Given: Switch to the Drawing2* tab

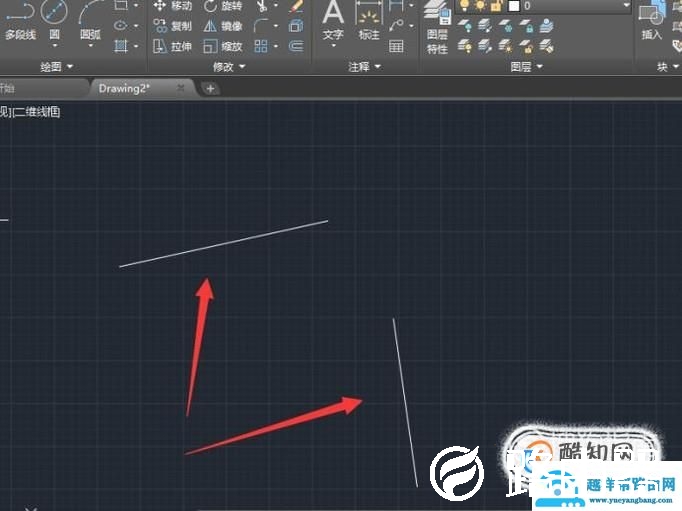Looking at the screenshot, I should [124, 88].
